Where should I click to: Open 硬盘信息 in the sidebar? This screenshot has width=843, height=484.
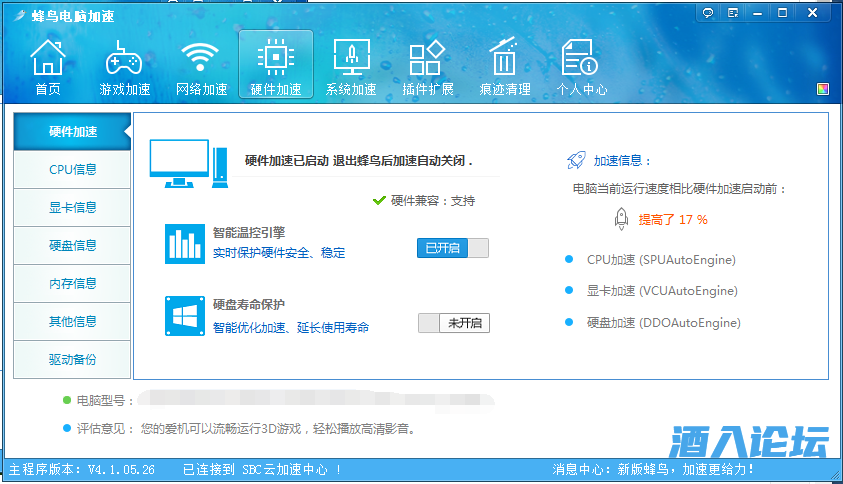(72, 246)
